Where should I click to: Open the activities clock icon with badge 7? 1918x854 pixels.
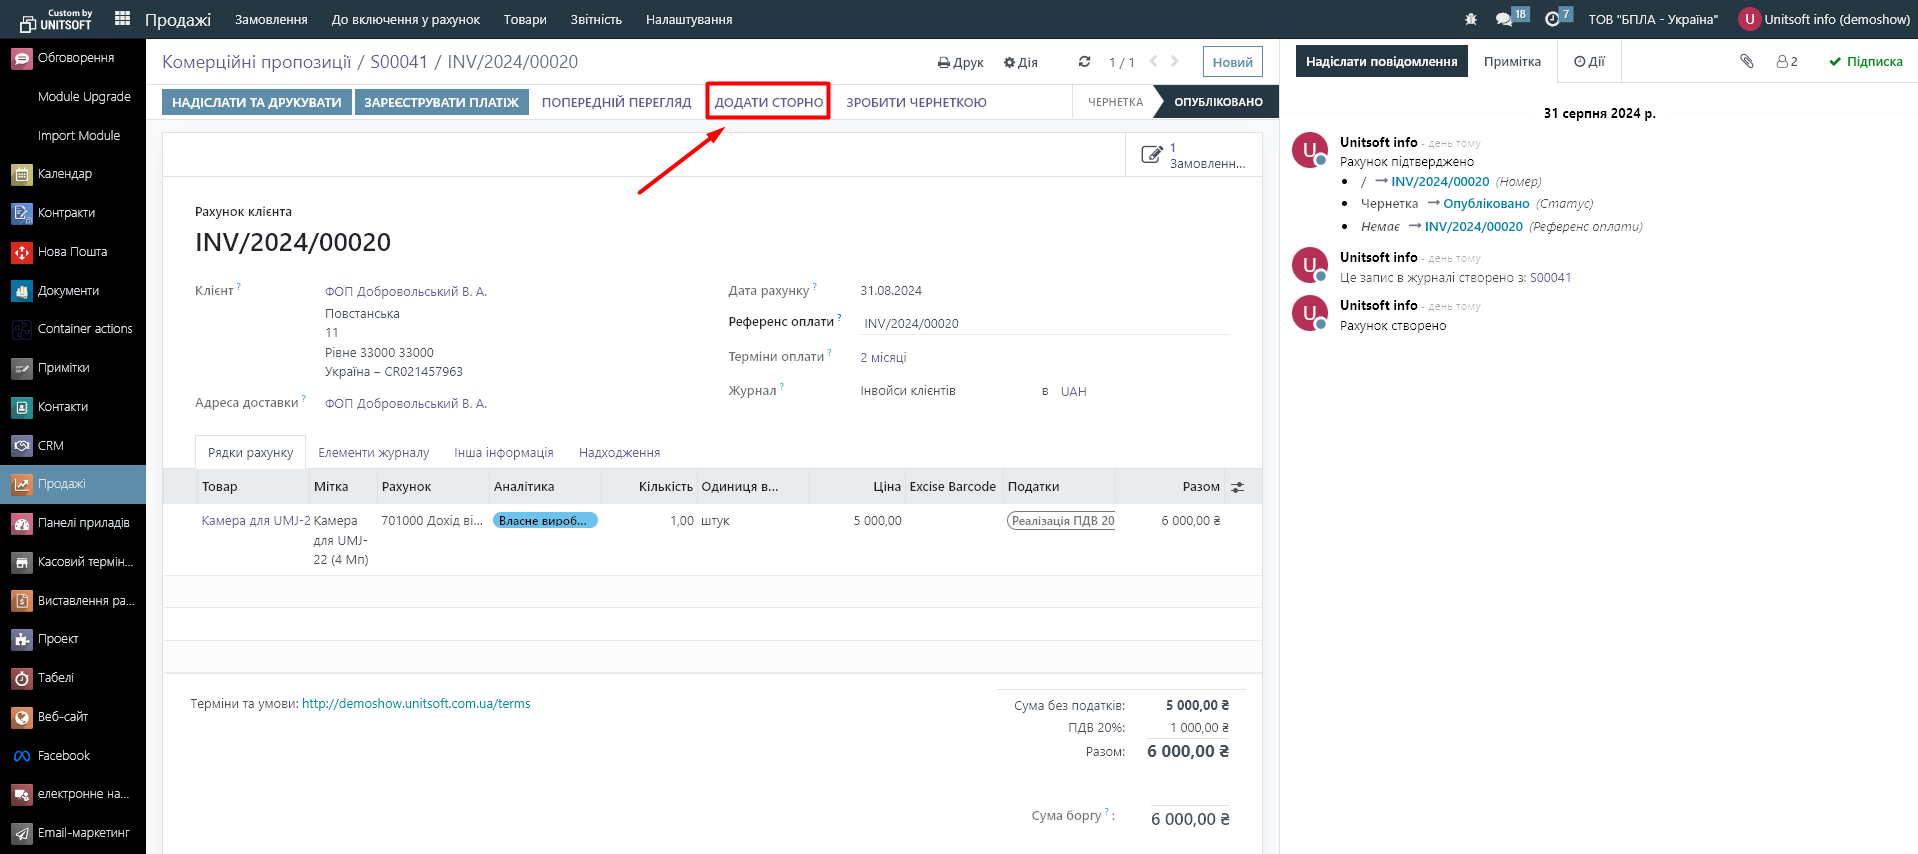tap(1552, 19)
